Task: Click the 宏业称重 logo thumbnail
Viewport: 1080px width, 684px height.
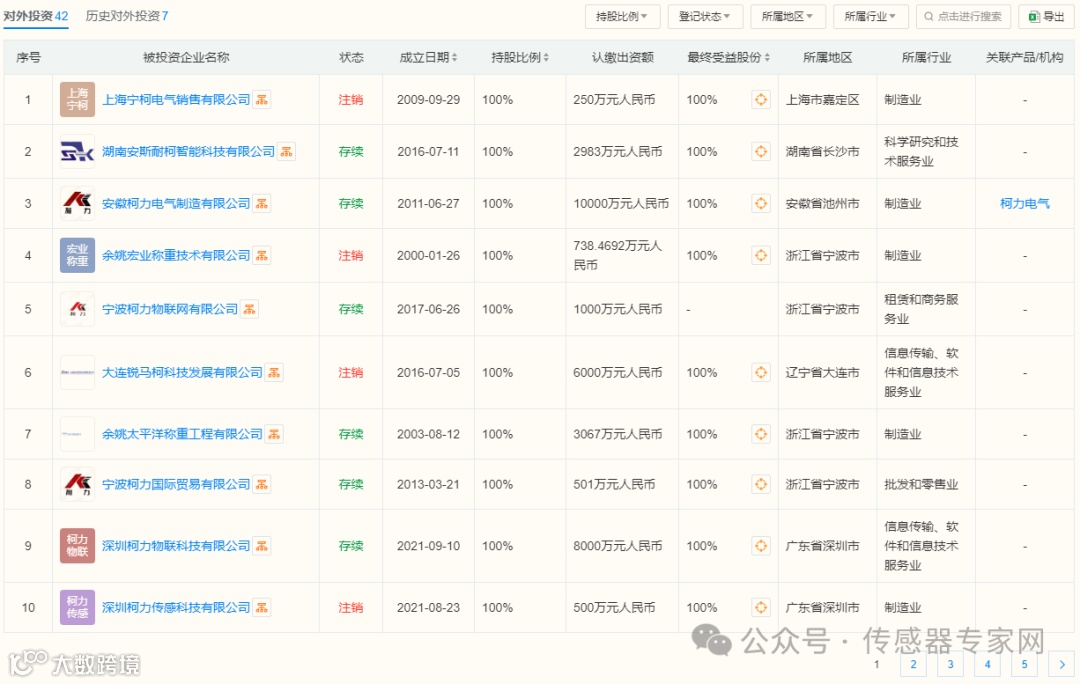Action: (x=77, y=256)
